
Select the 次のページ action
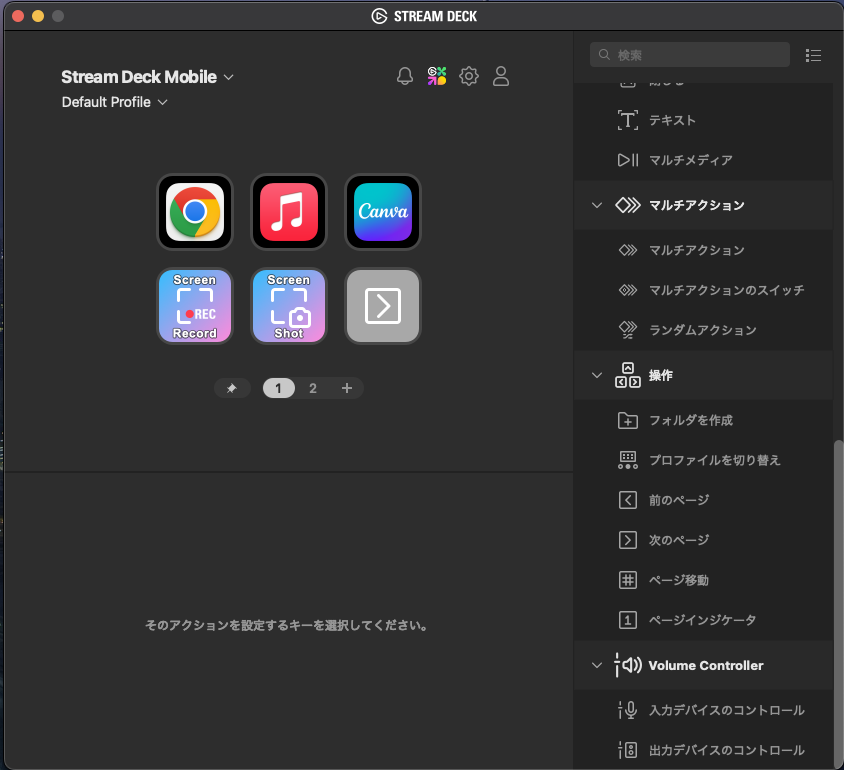tap(703, 540)
